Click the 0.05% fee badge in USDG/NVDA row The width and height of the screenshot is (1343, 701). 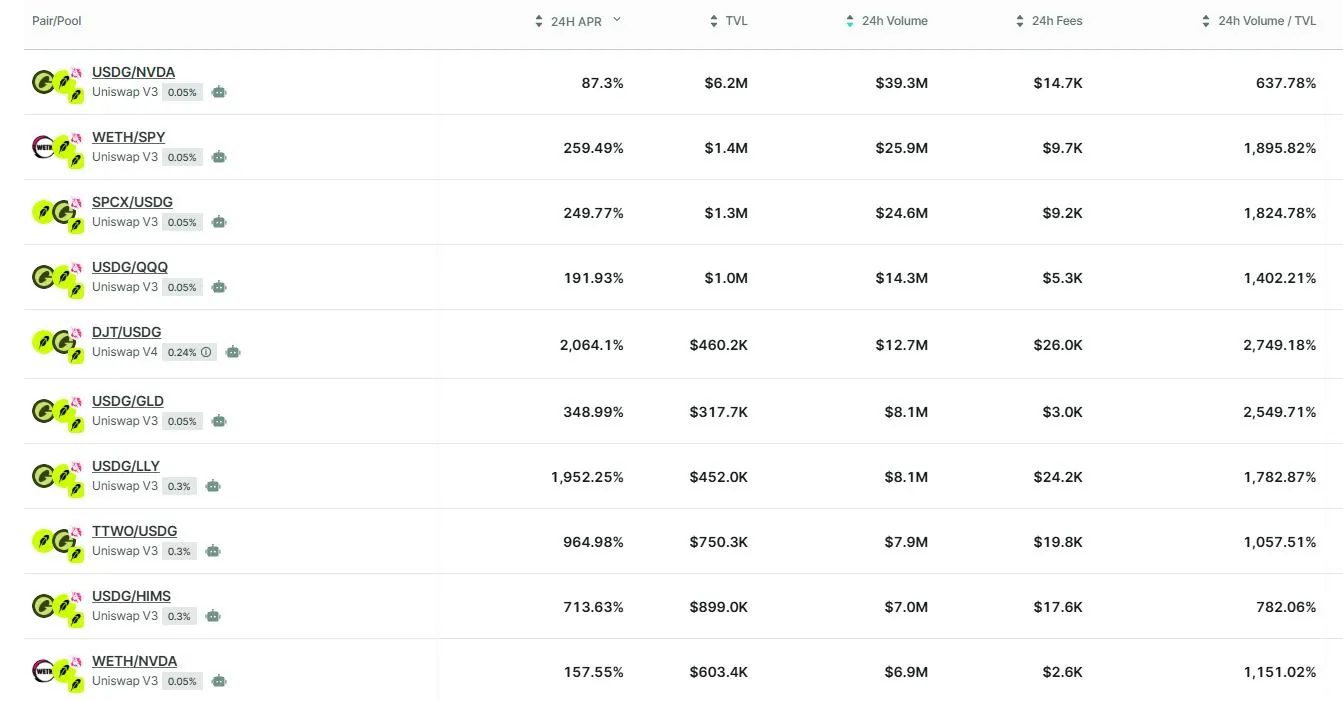click(182, 92)
